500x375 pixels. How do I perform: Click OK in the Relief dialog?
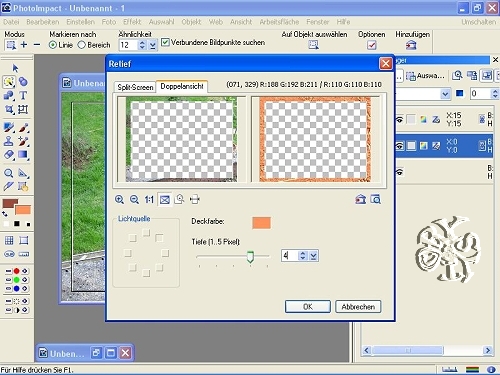[x=308, y=307]
